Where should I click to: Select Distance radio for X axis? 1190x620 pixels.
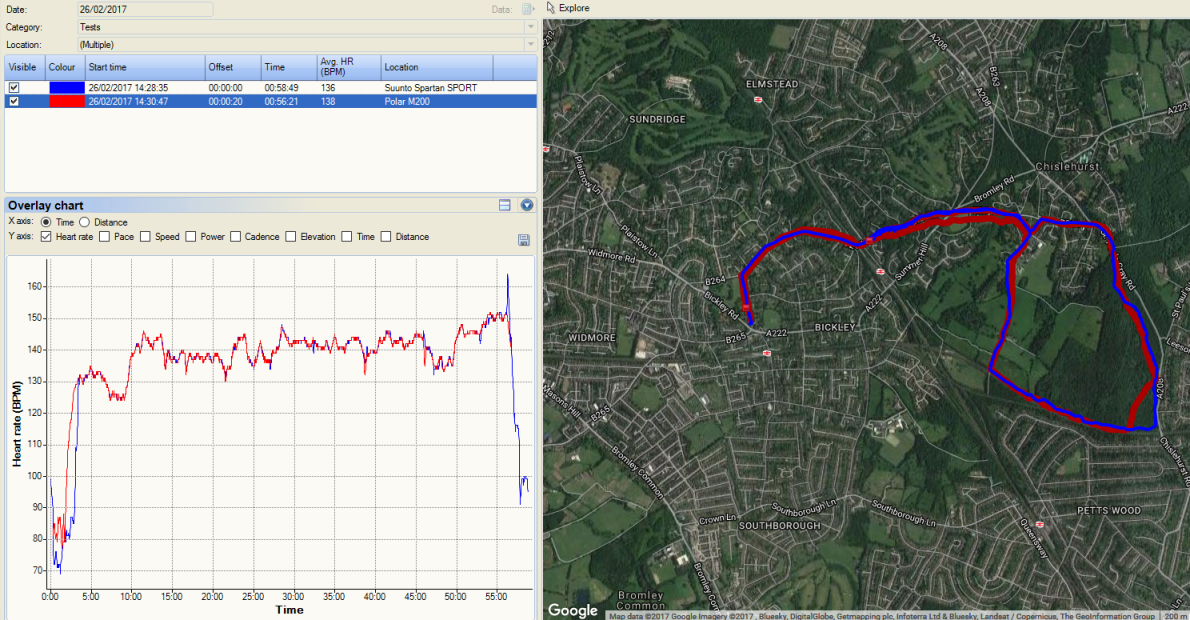(x=84, y=222)
